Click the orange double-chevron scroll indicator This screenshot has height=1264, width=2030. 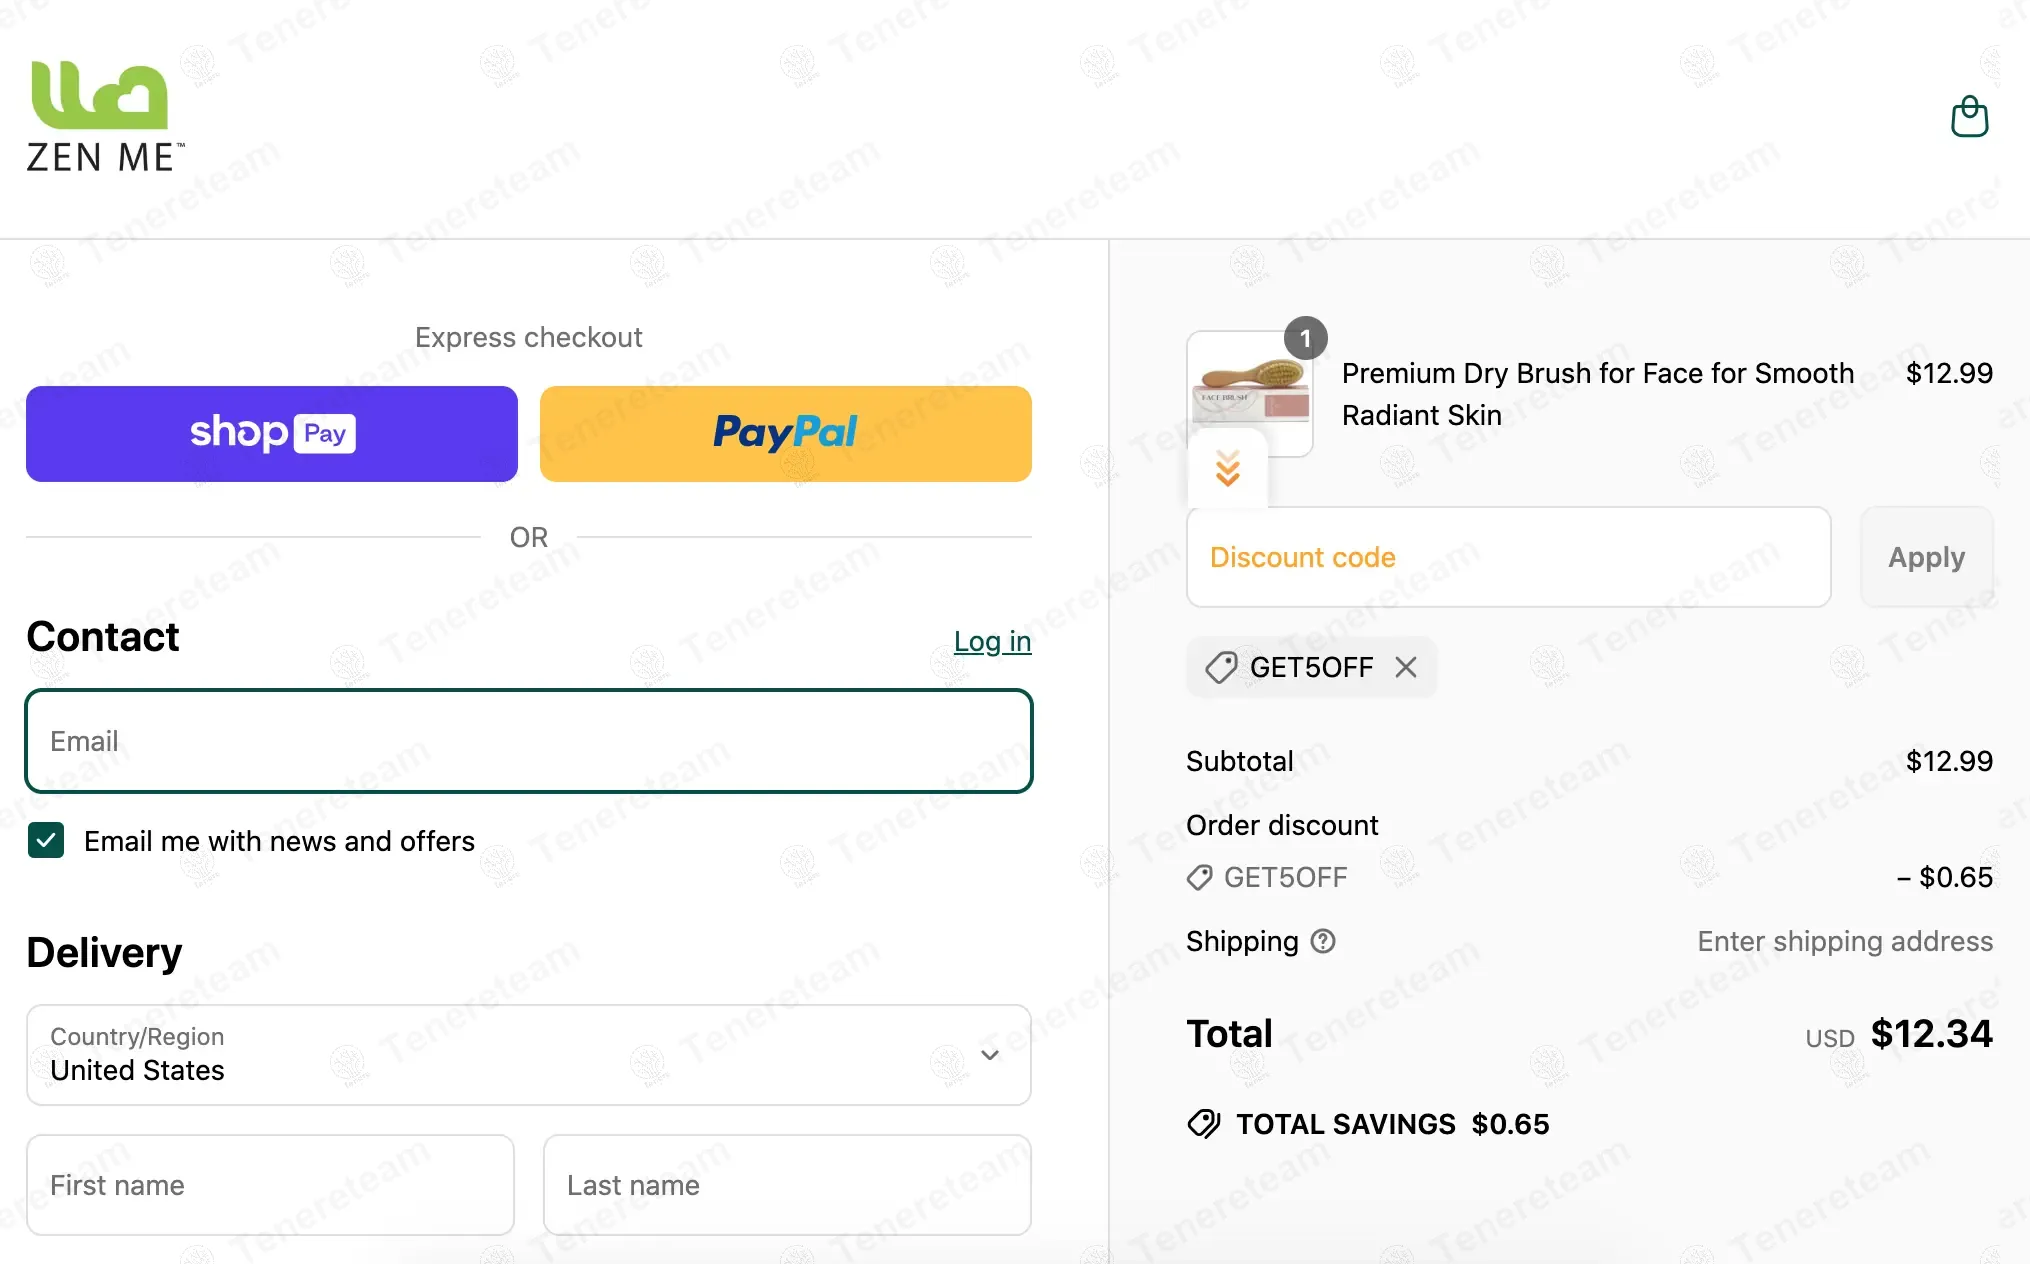pos(1228,468)
